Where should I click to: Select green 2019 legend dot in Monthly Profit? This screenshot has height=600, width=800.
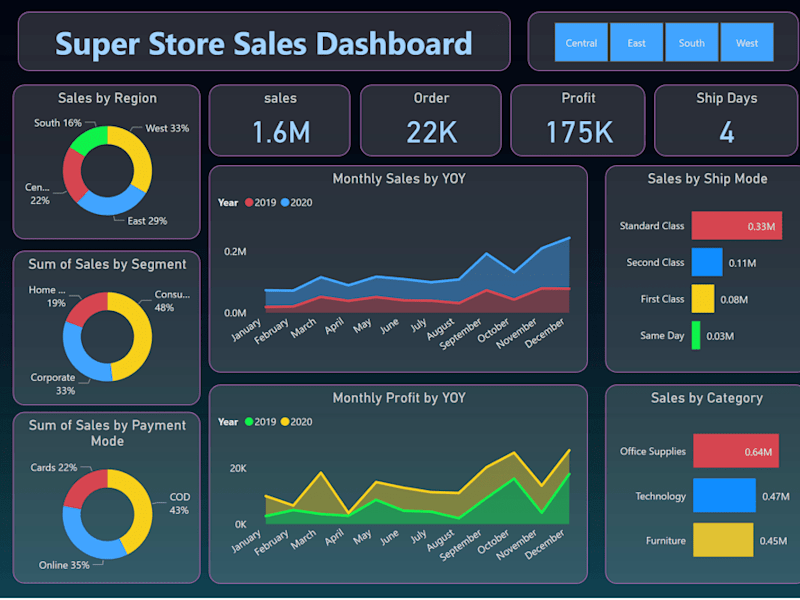249,422
